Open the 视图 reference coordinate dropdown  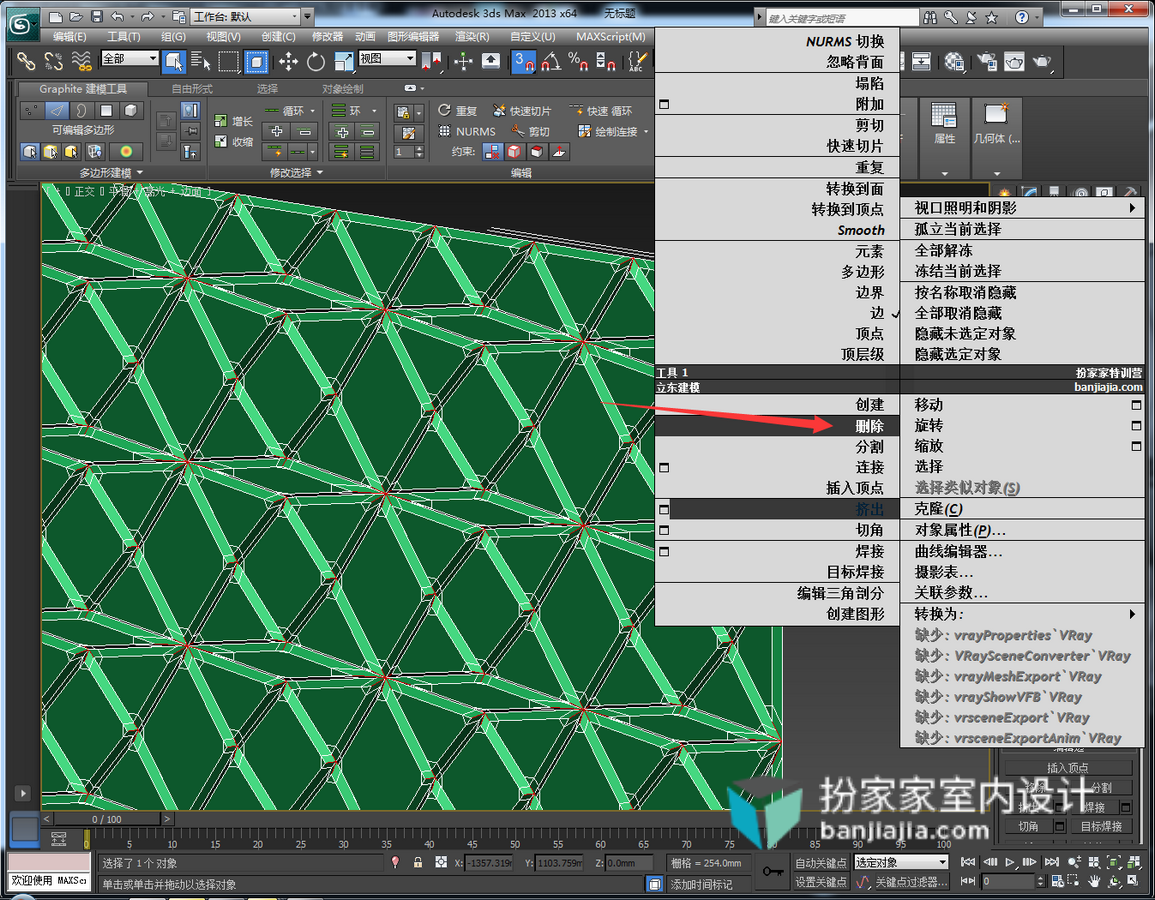point(387,58)
